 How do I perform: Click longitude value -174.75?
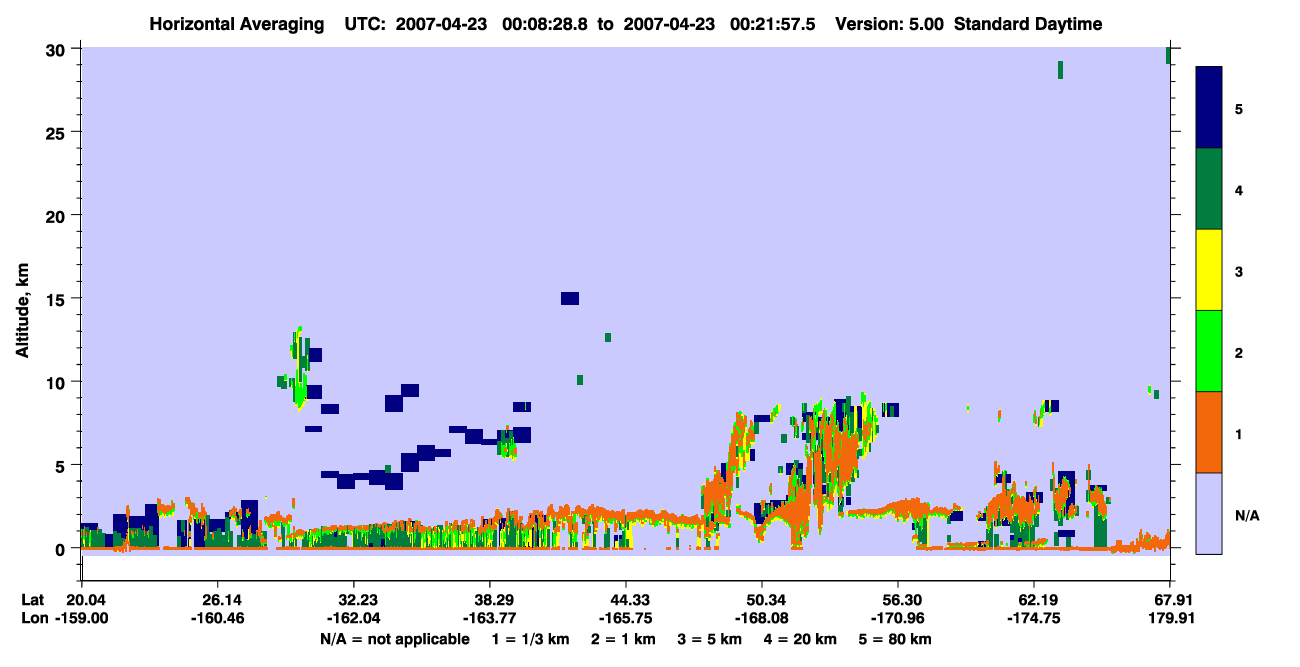point(1034,619)
